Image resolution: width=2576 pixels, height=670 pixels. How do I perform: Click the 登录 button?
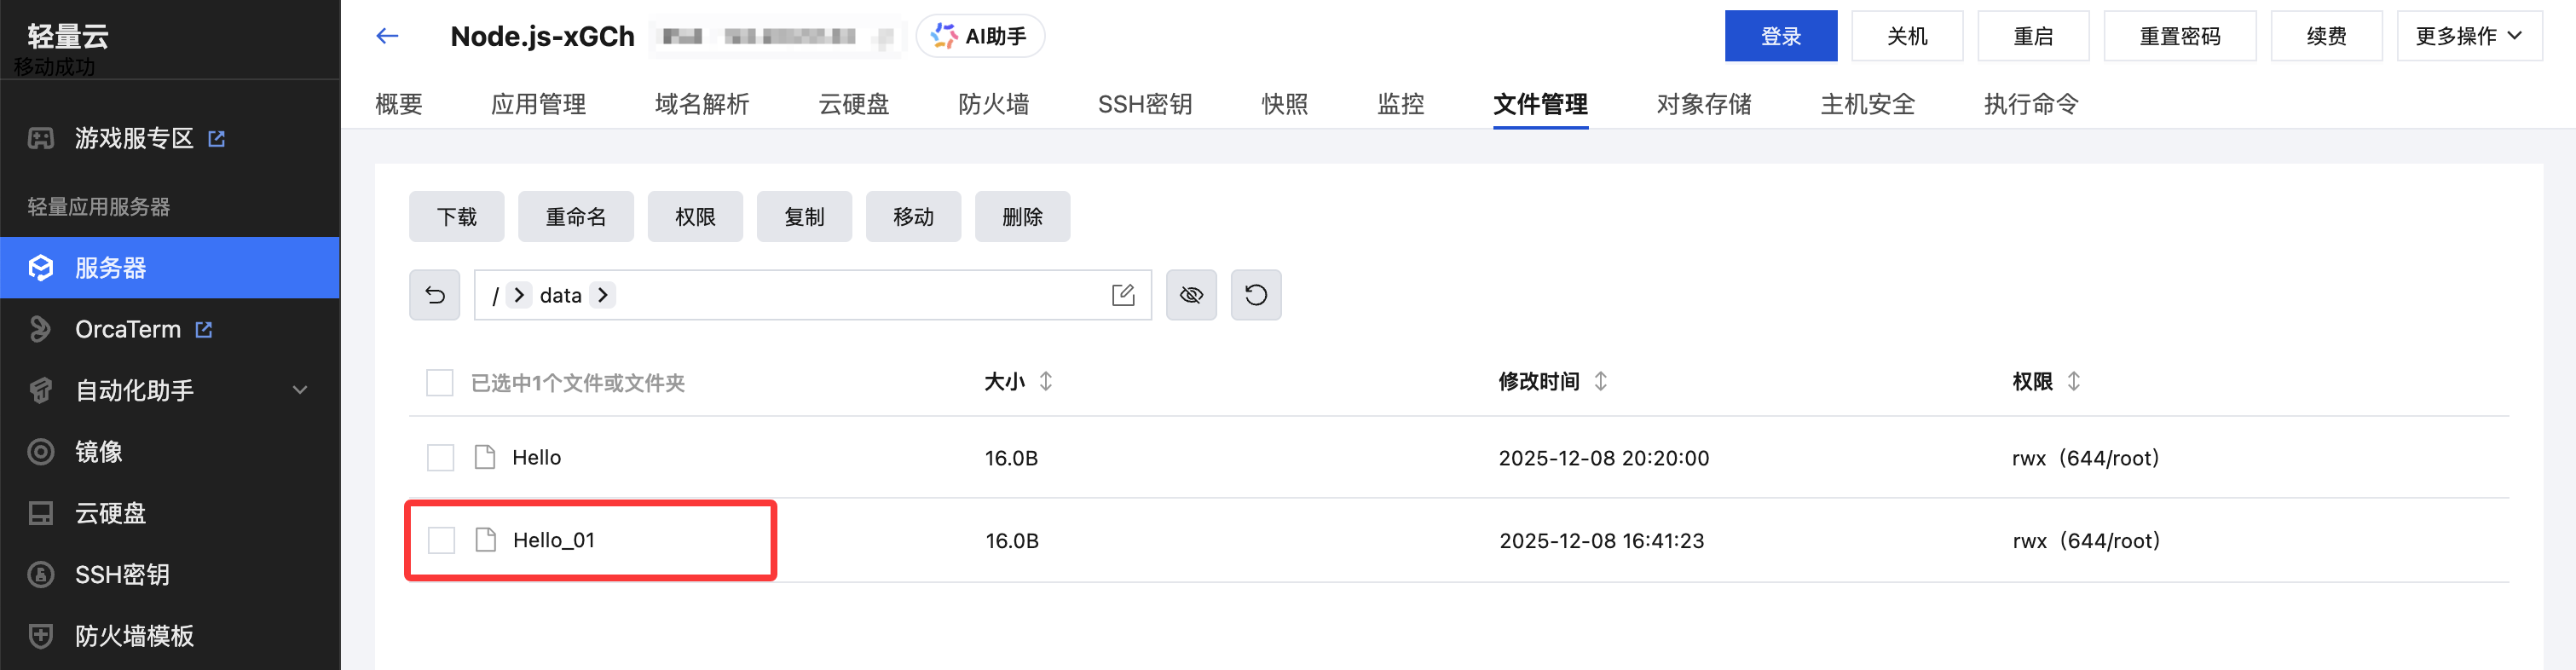(x=1780, y=37)
